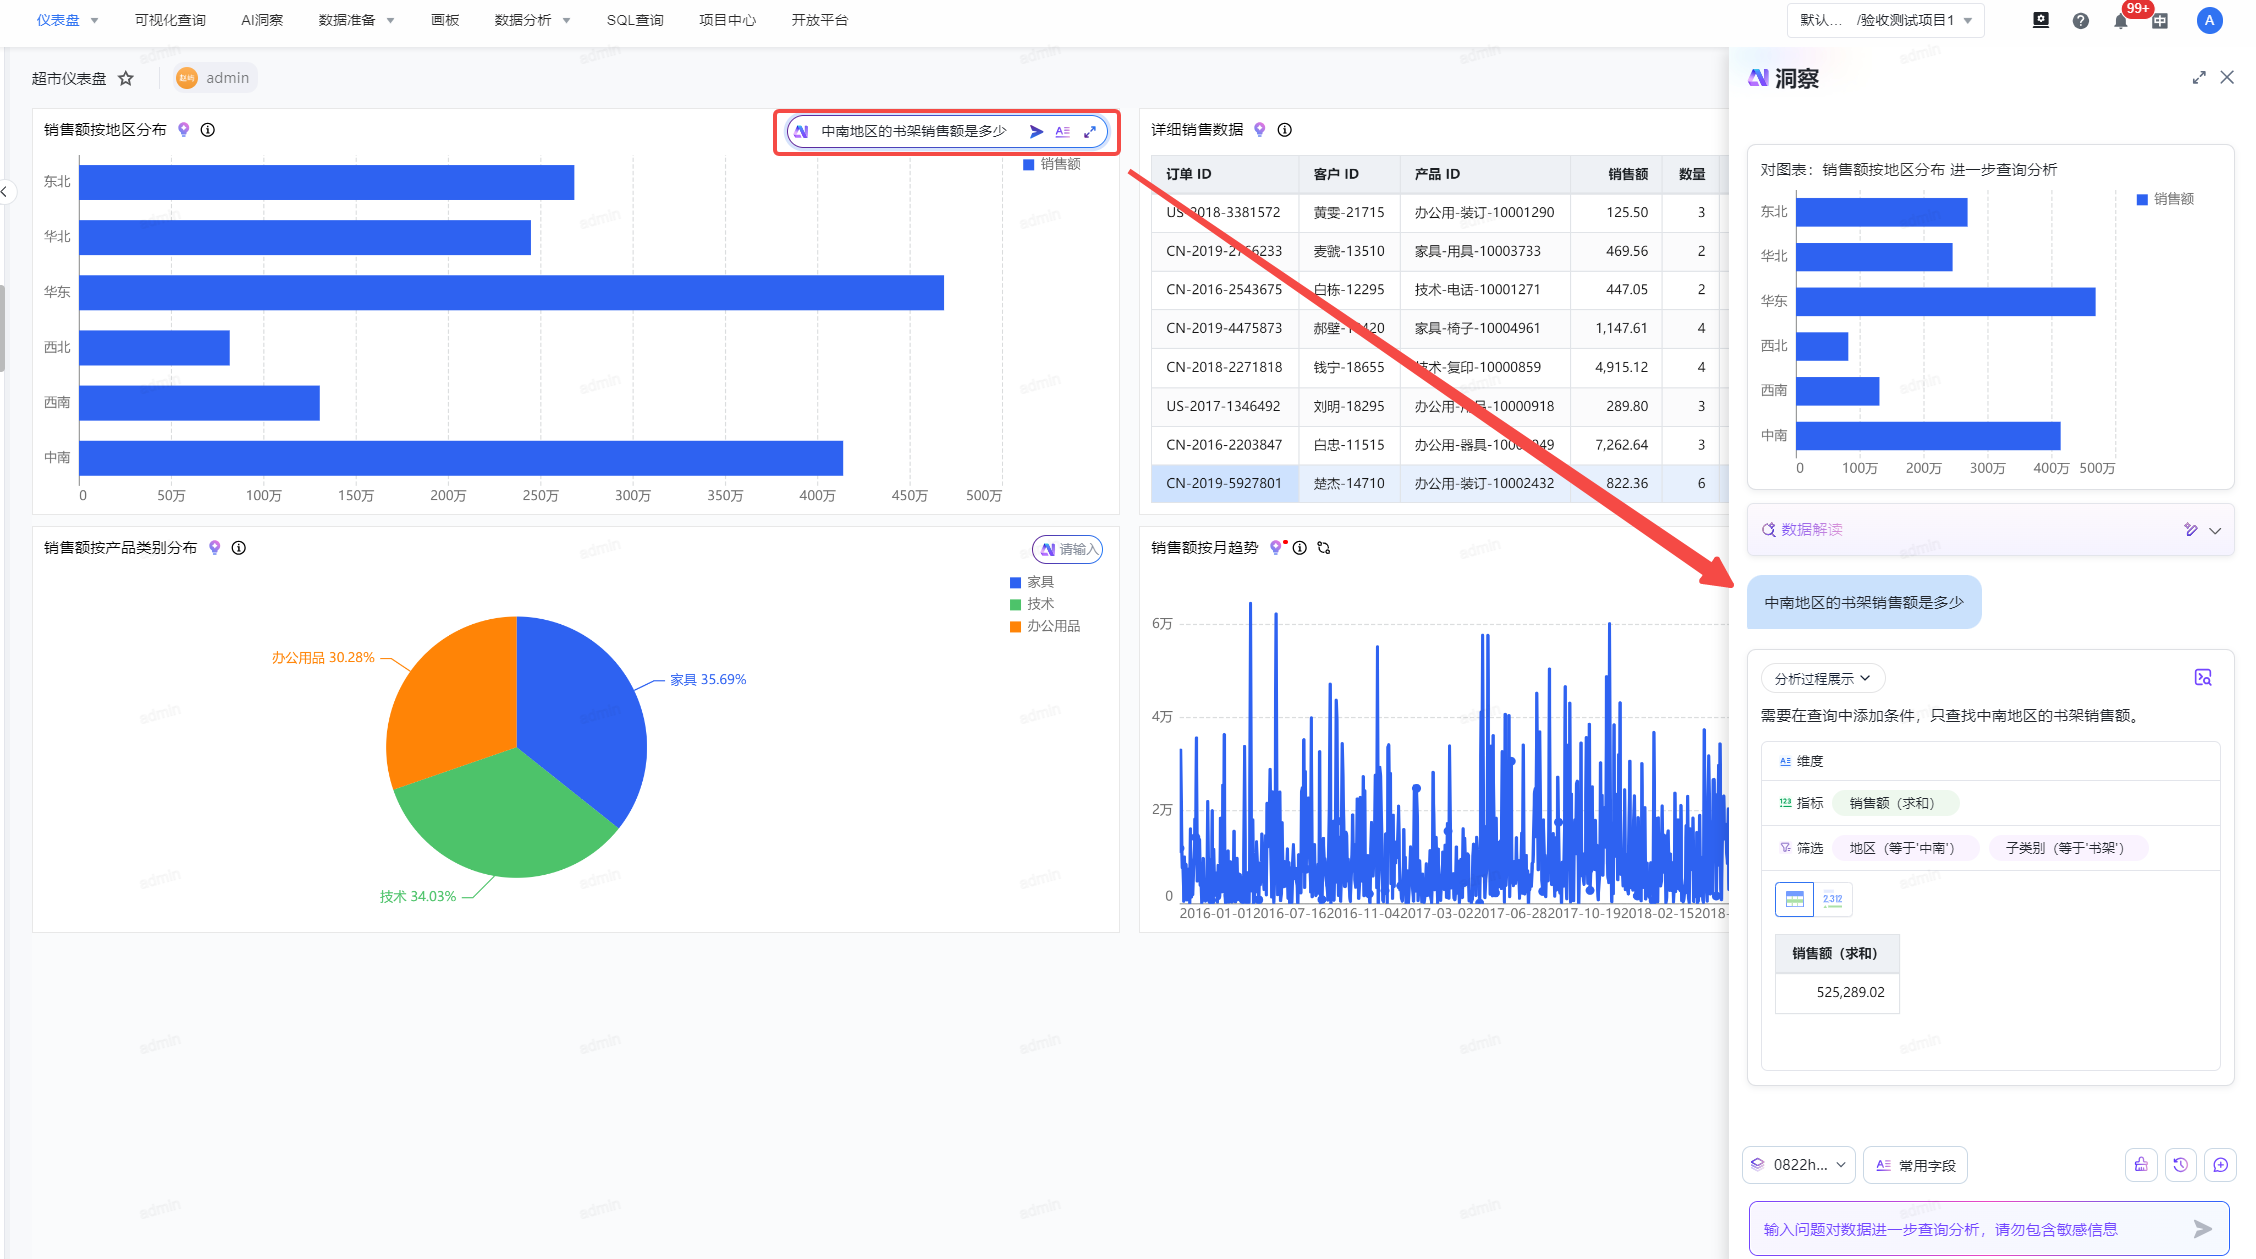
Task: Click the edit wand icon in 数据解读 bar
Action: tap(2191, 530)
